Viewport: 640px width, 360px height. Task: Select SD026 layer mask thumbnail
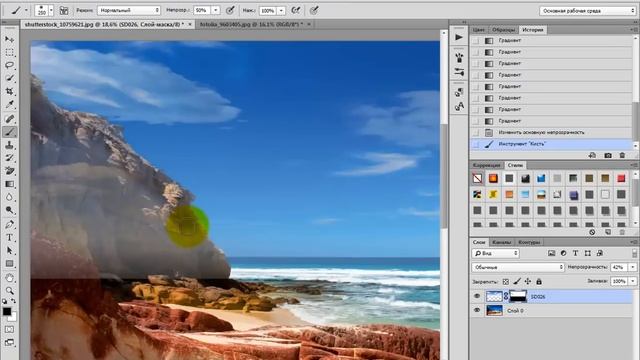click(518, 297)
